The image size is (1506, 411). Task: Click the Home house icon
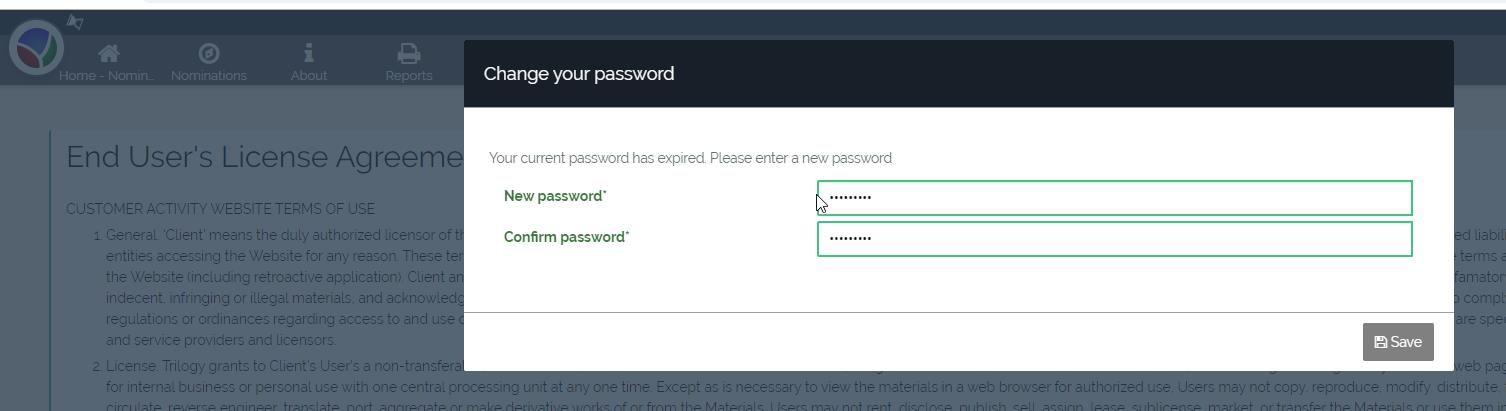pyautogui.click(x=108, y=53)
